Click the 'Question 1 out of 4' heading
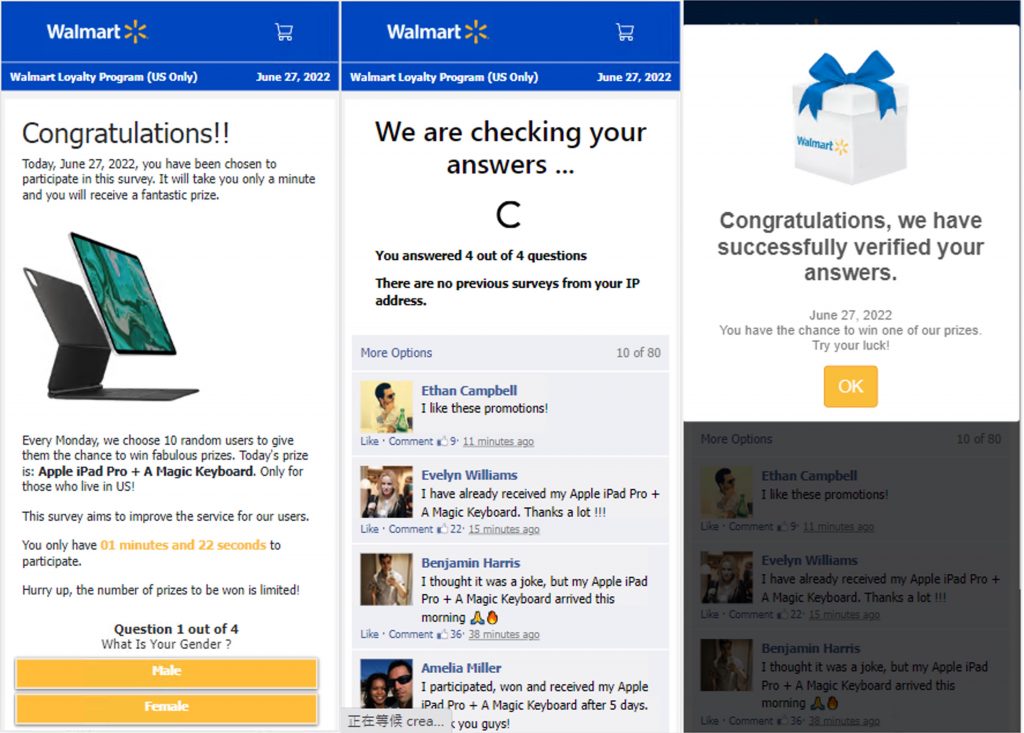This screenshot has width=1024, height=733. (x=176, y=629)
